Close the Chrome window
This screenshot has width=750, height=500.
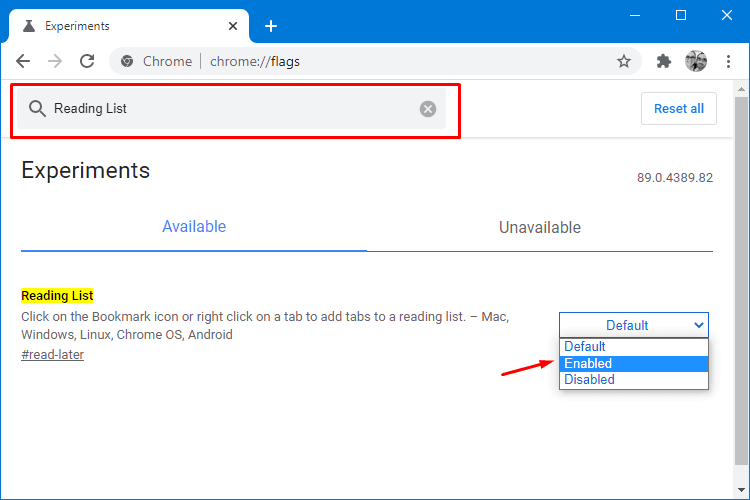pos(727,16)
